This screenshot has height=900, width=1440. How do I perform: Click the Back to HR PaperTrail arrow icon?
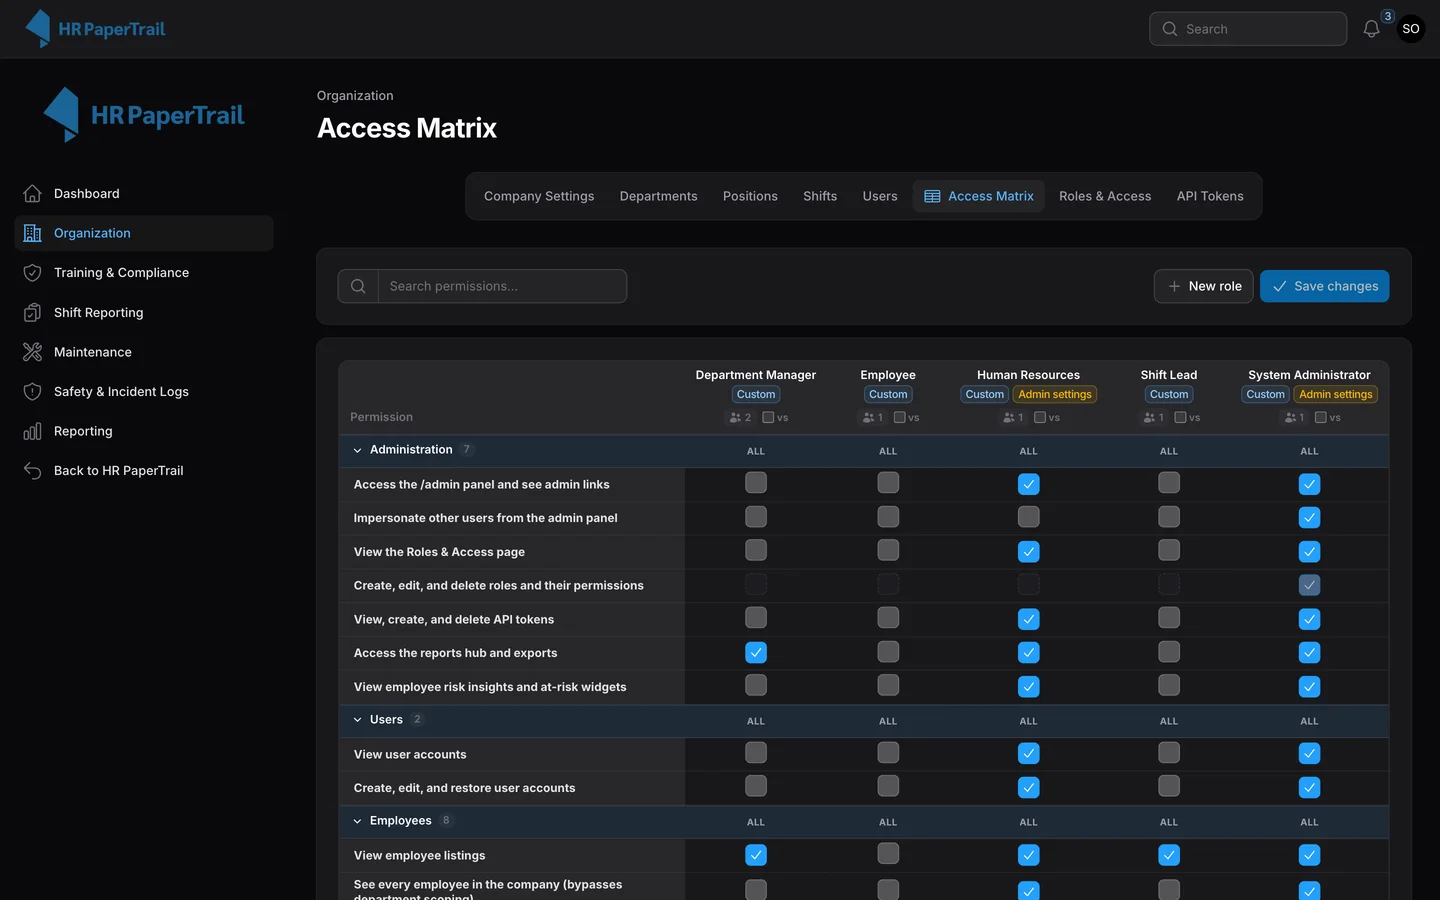coord(33,471)
